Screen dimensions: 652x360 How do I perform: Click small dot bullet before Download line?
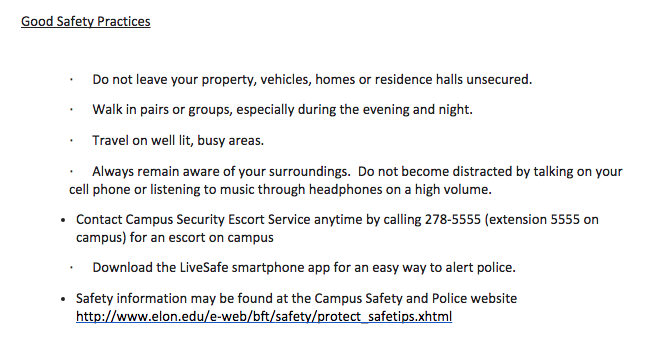72,268
